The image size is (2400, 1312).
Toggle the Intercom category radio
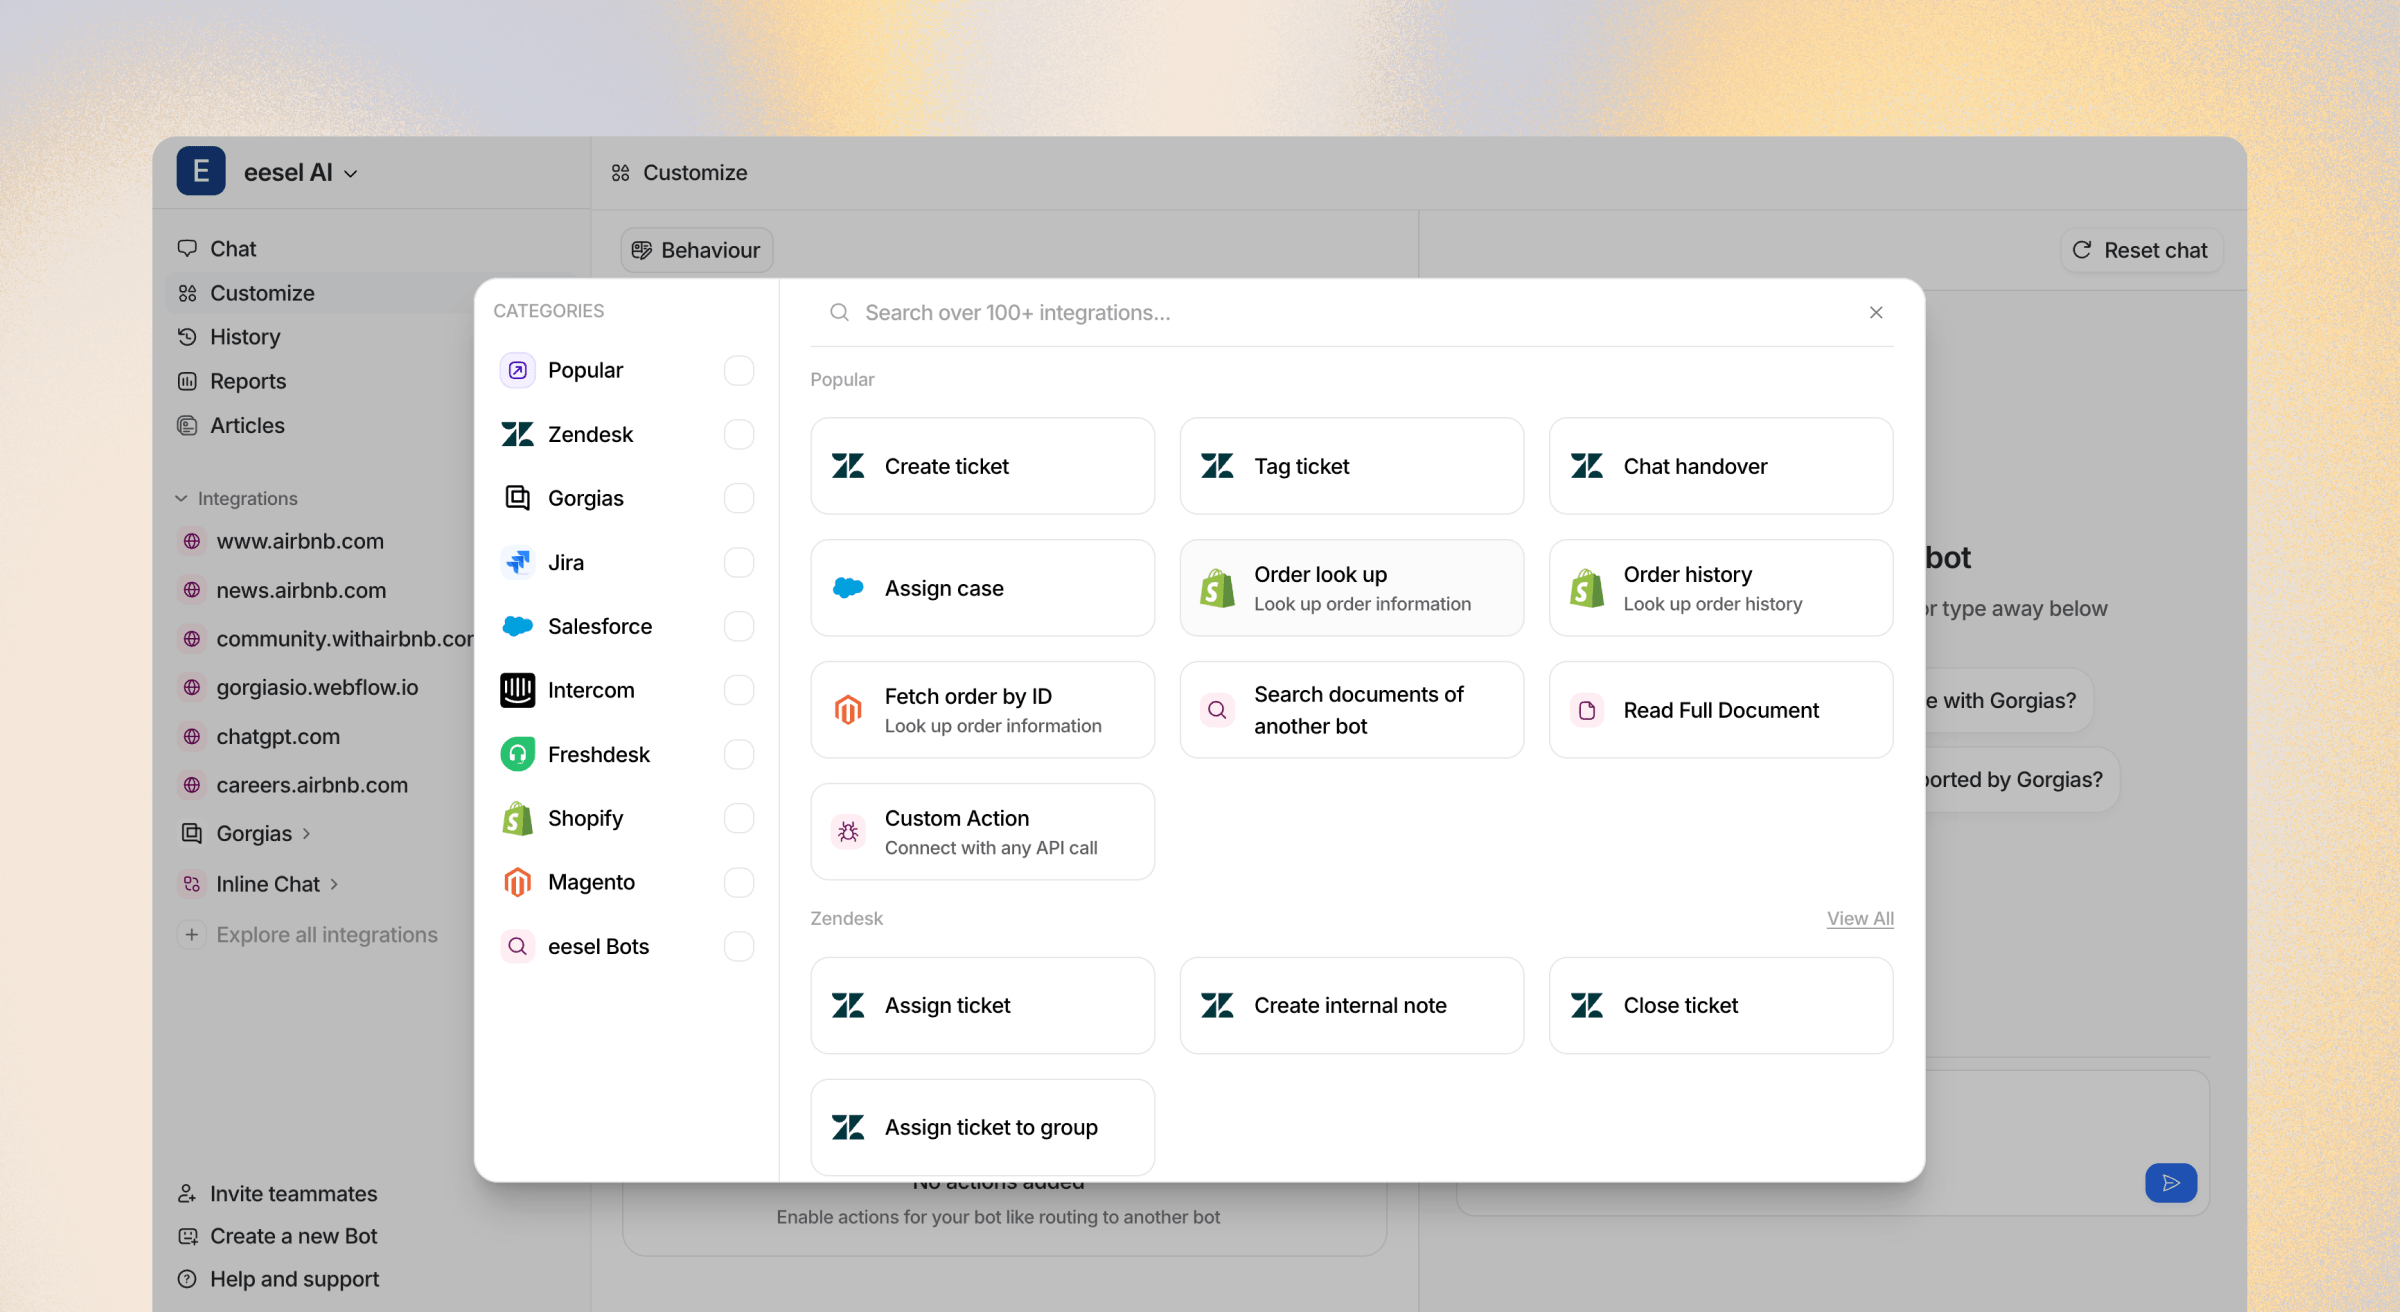[739, 690]
